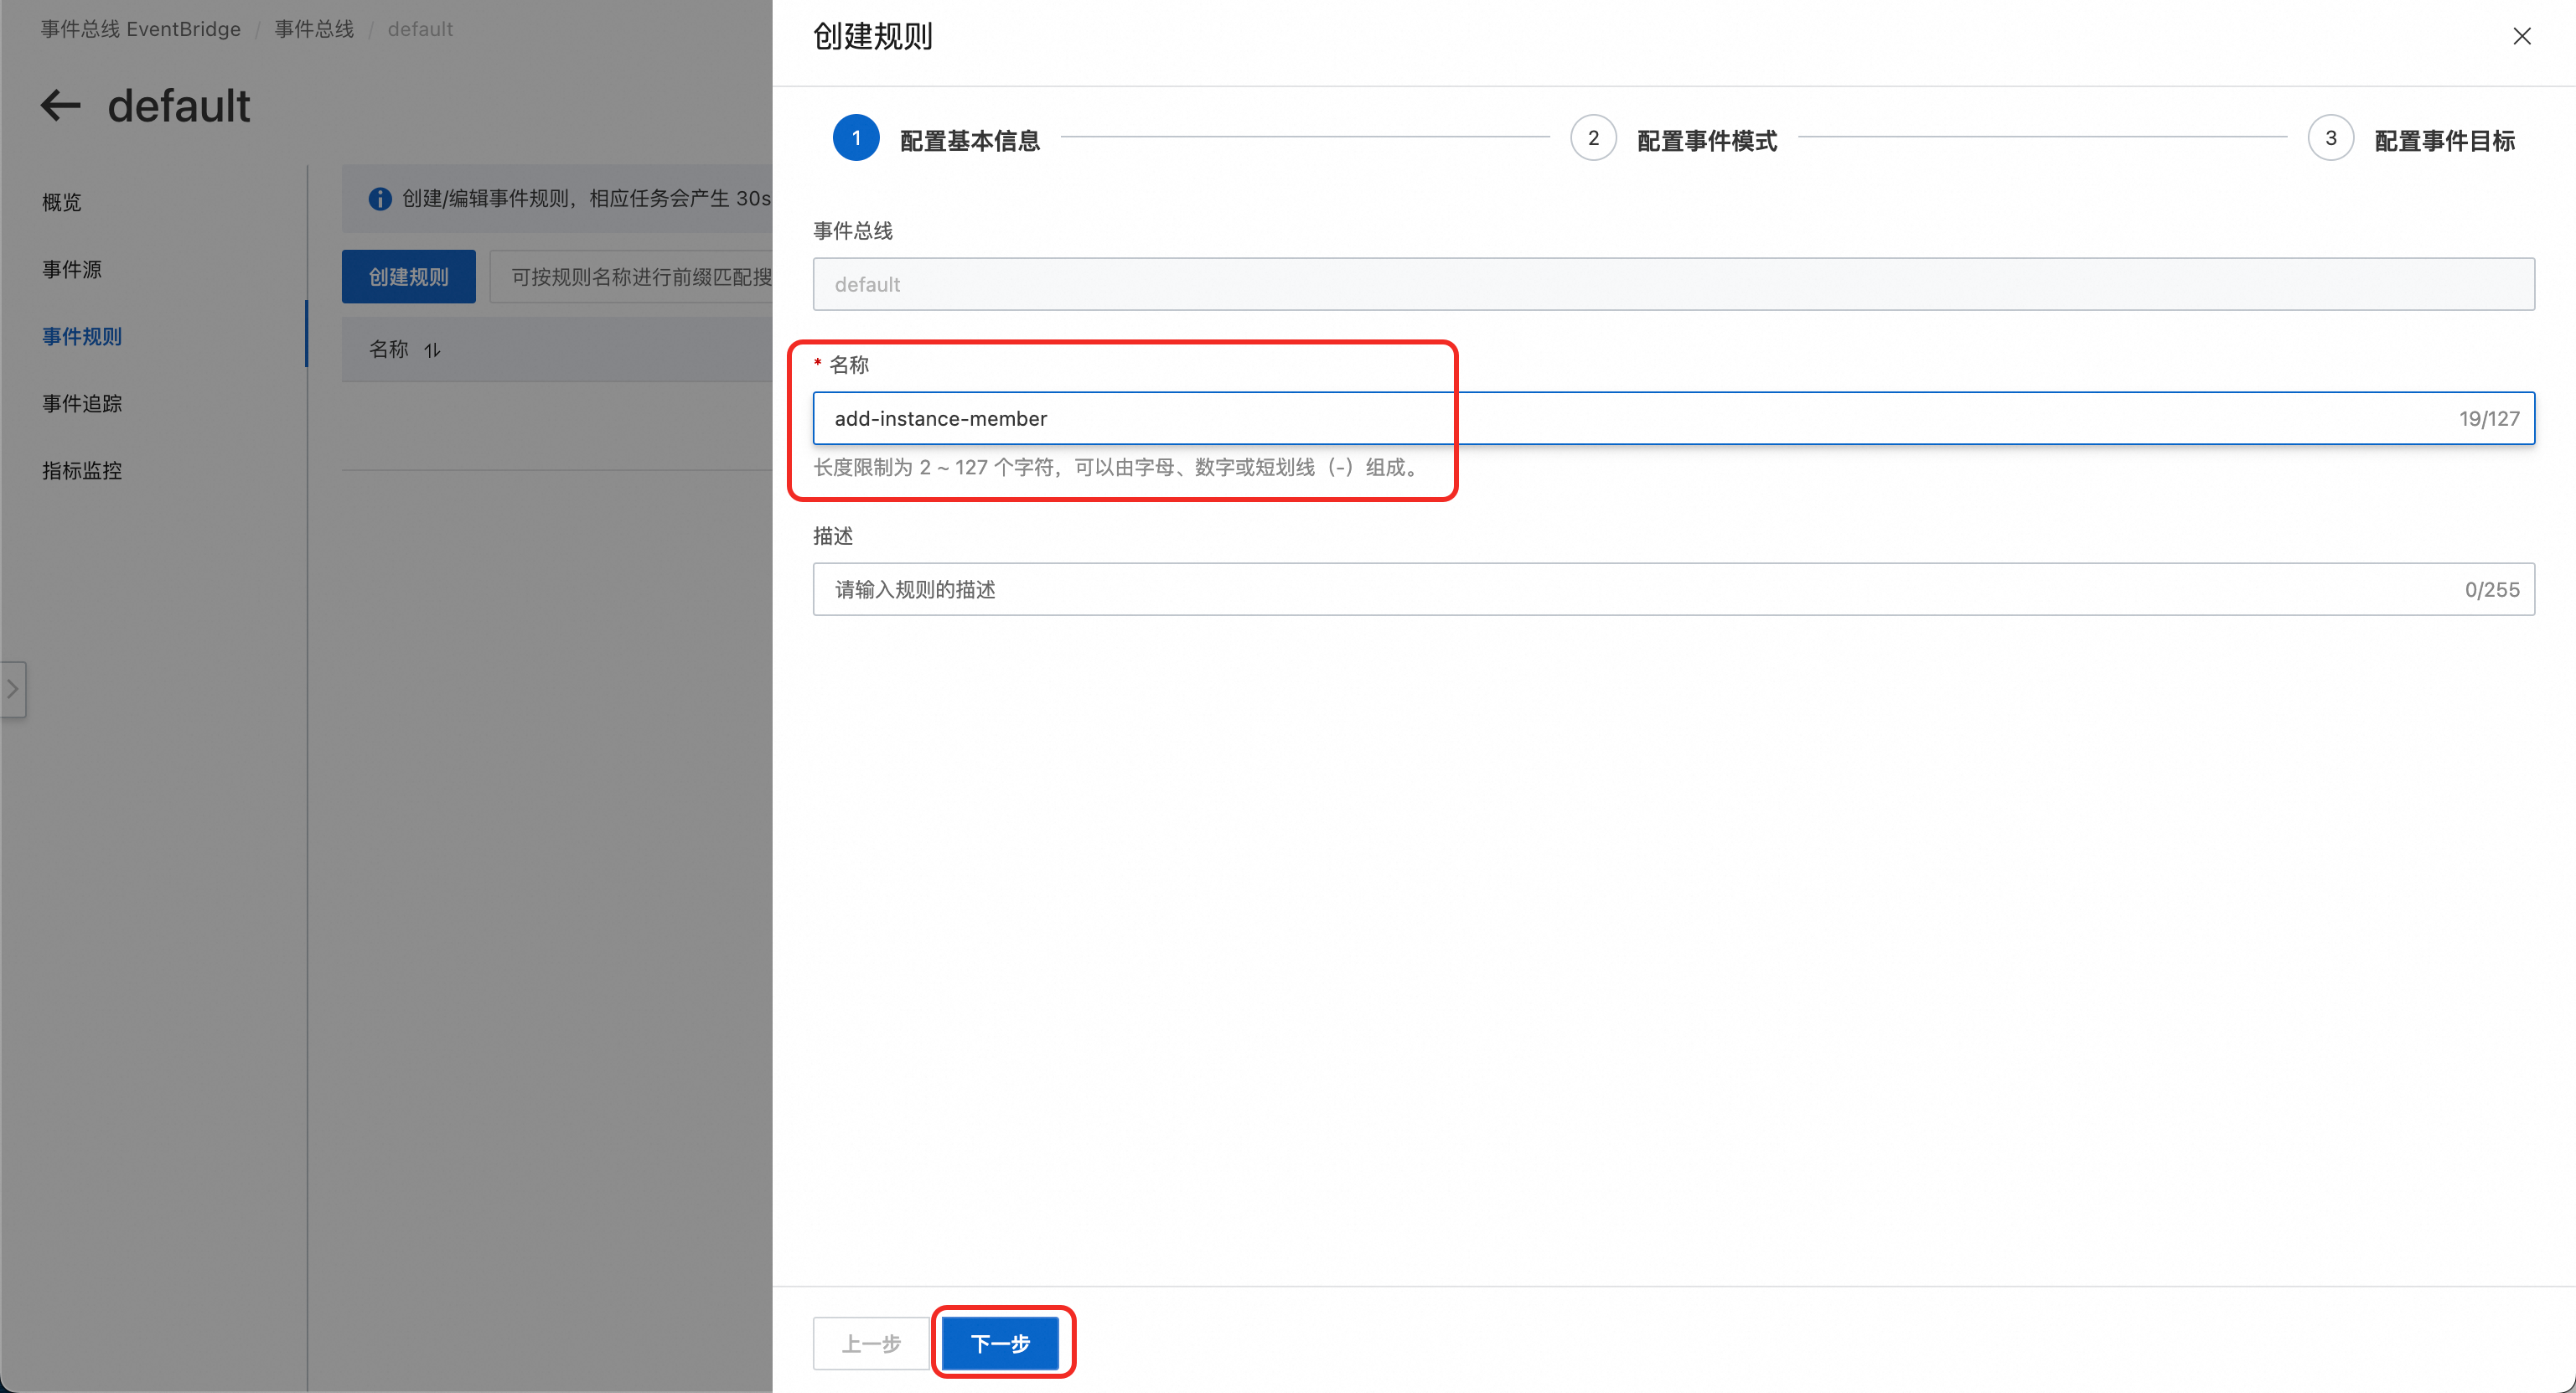Focus the rule name prefix search box
2576x1393 pixels.
pyautogui.click(x=631, y=277)
